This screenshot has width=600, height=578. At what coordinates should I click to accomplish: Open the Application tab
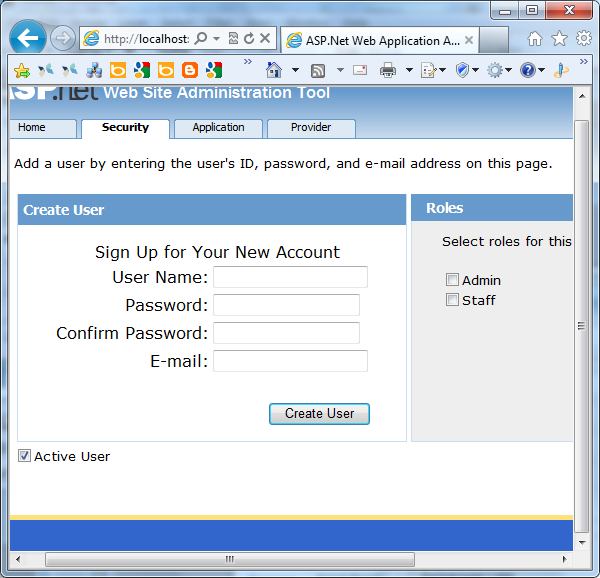tap(218, 128)
